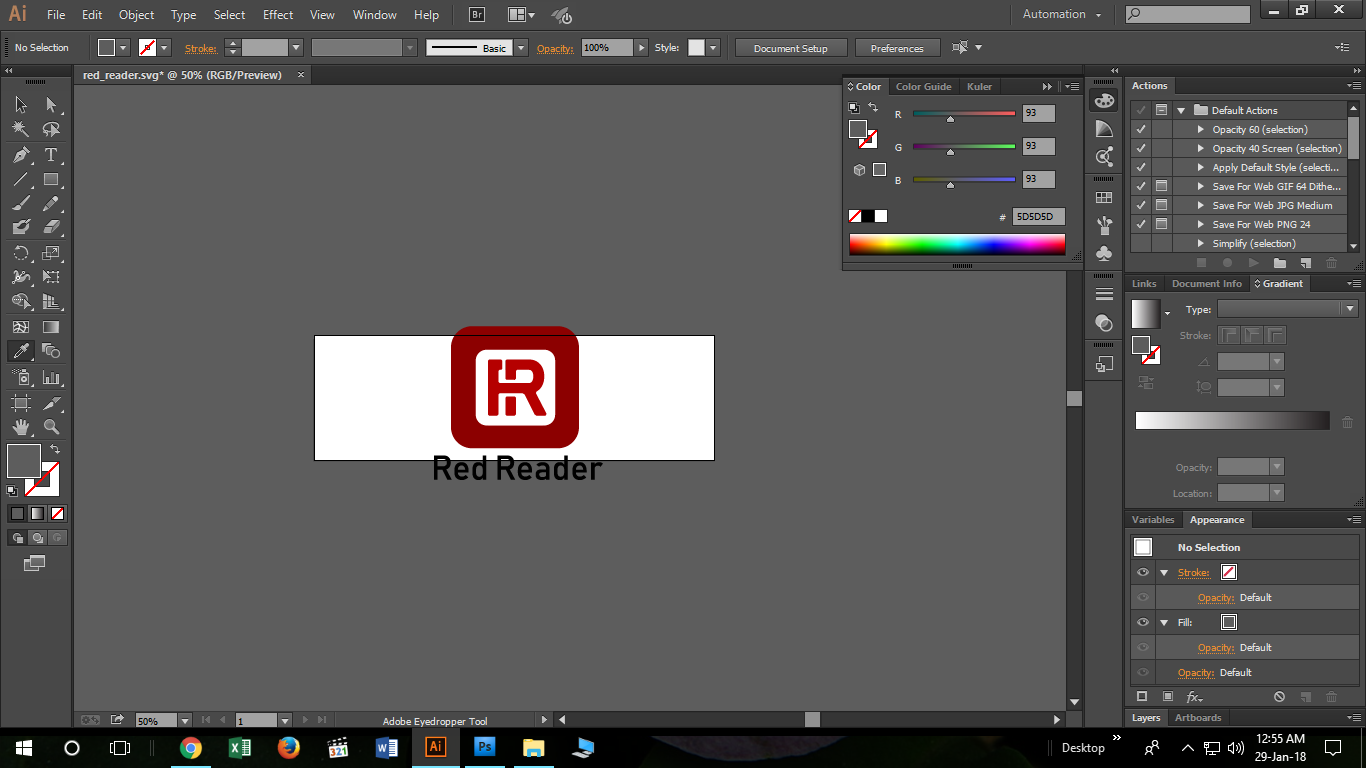The image size is (1366, 768).
Task: Open the Window menu
Action: click(375, 15)
